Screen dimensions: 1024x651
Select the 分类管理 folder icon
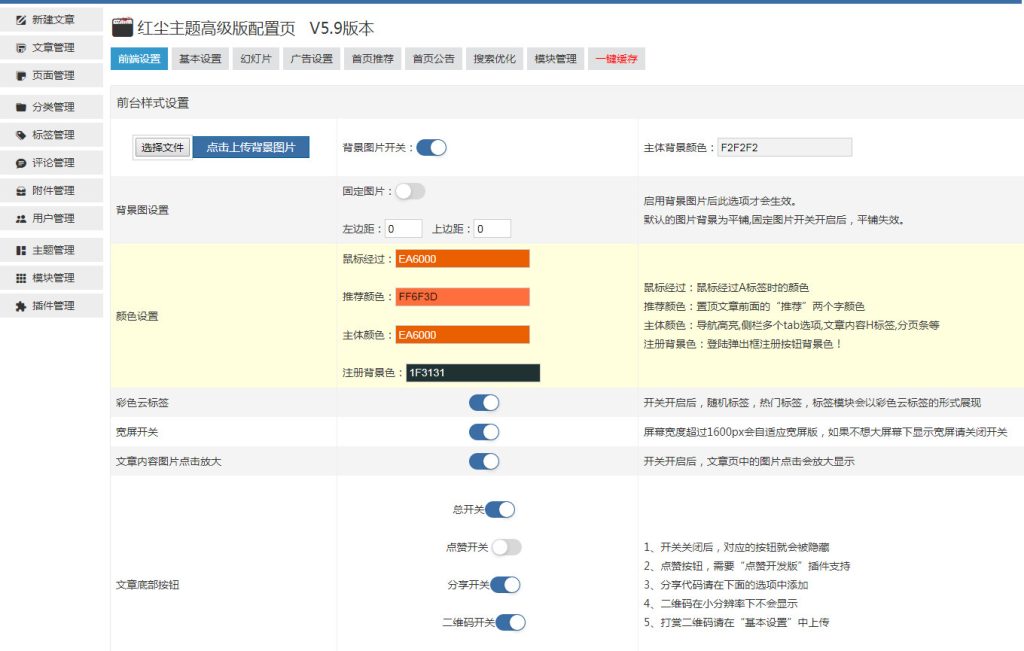pos(21,107)
